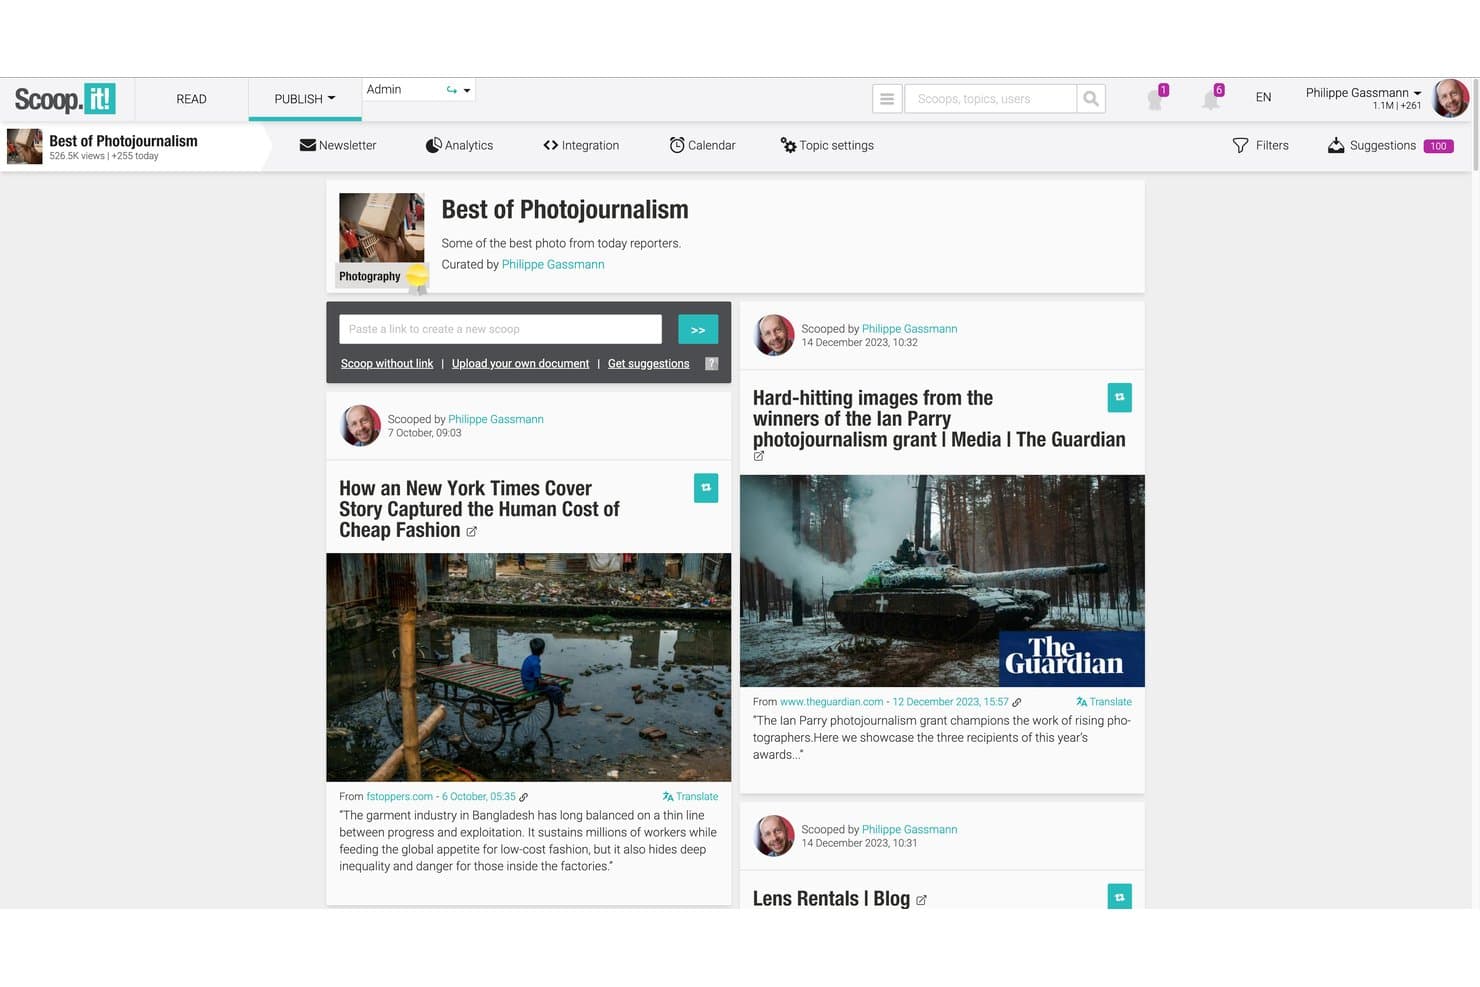This screenshot has width=1480, height=987.
Task: Open the PUBLISH dropdown menu
Action: tap(305, 99)
